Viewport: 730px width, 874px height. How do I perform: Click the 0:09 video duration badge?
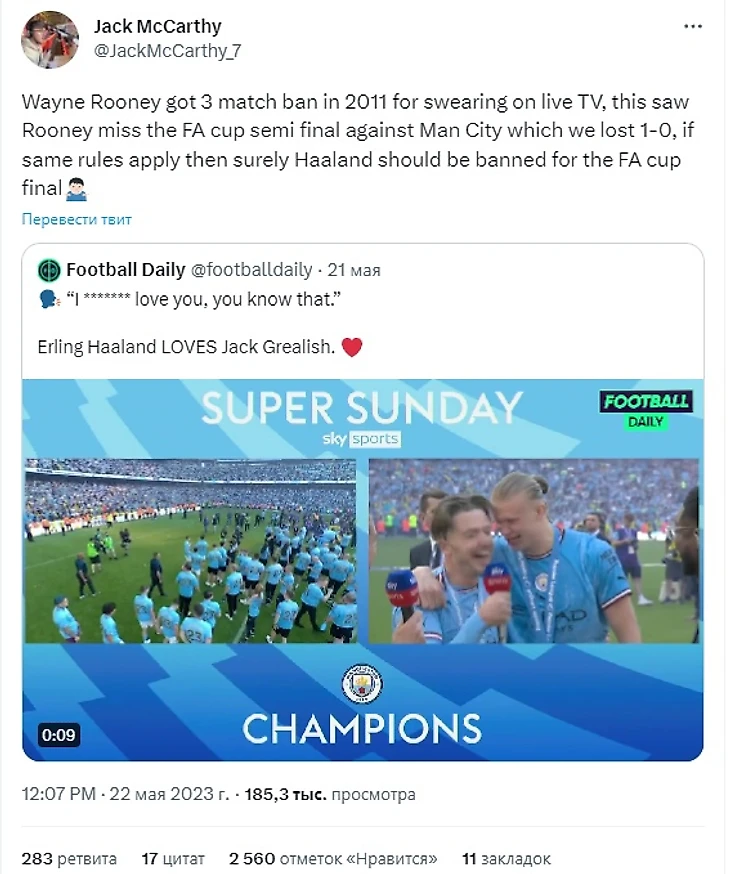(58, 735)
